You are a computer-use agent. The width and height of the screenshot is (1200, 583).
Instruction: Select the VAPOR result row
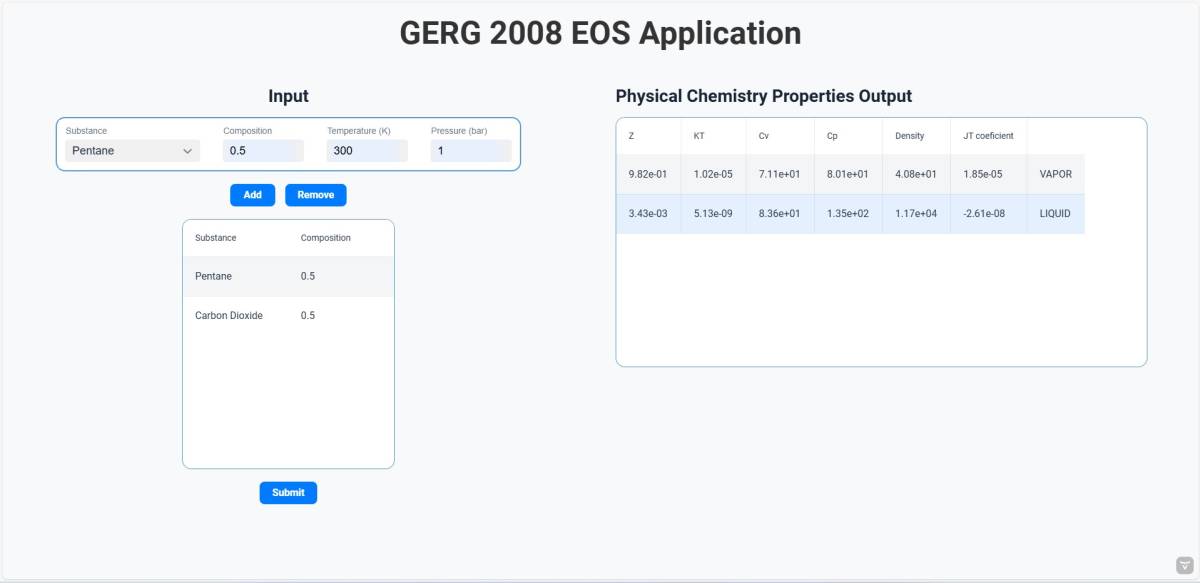pyautogui.click(x=850, y=174)
